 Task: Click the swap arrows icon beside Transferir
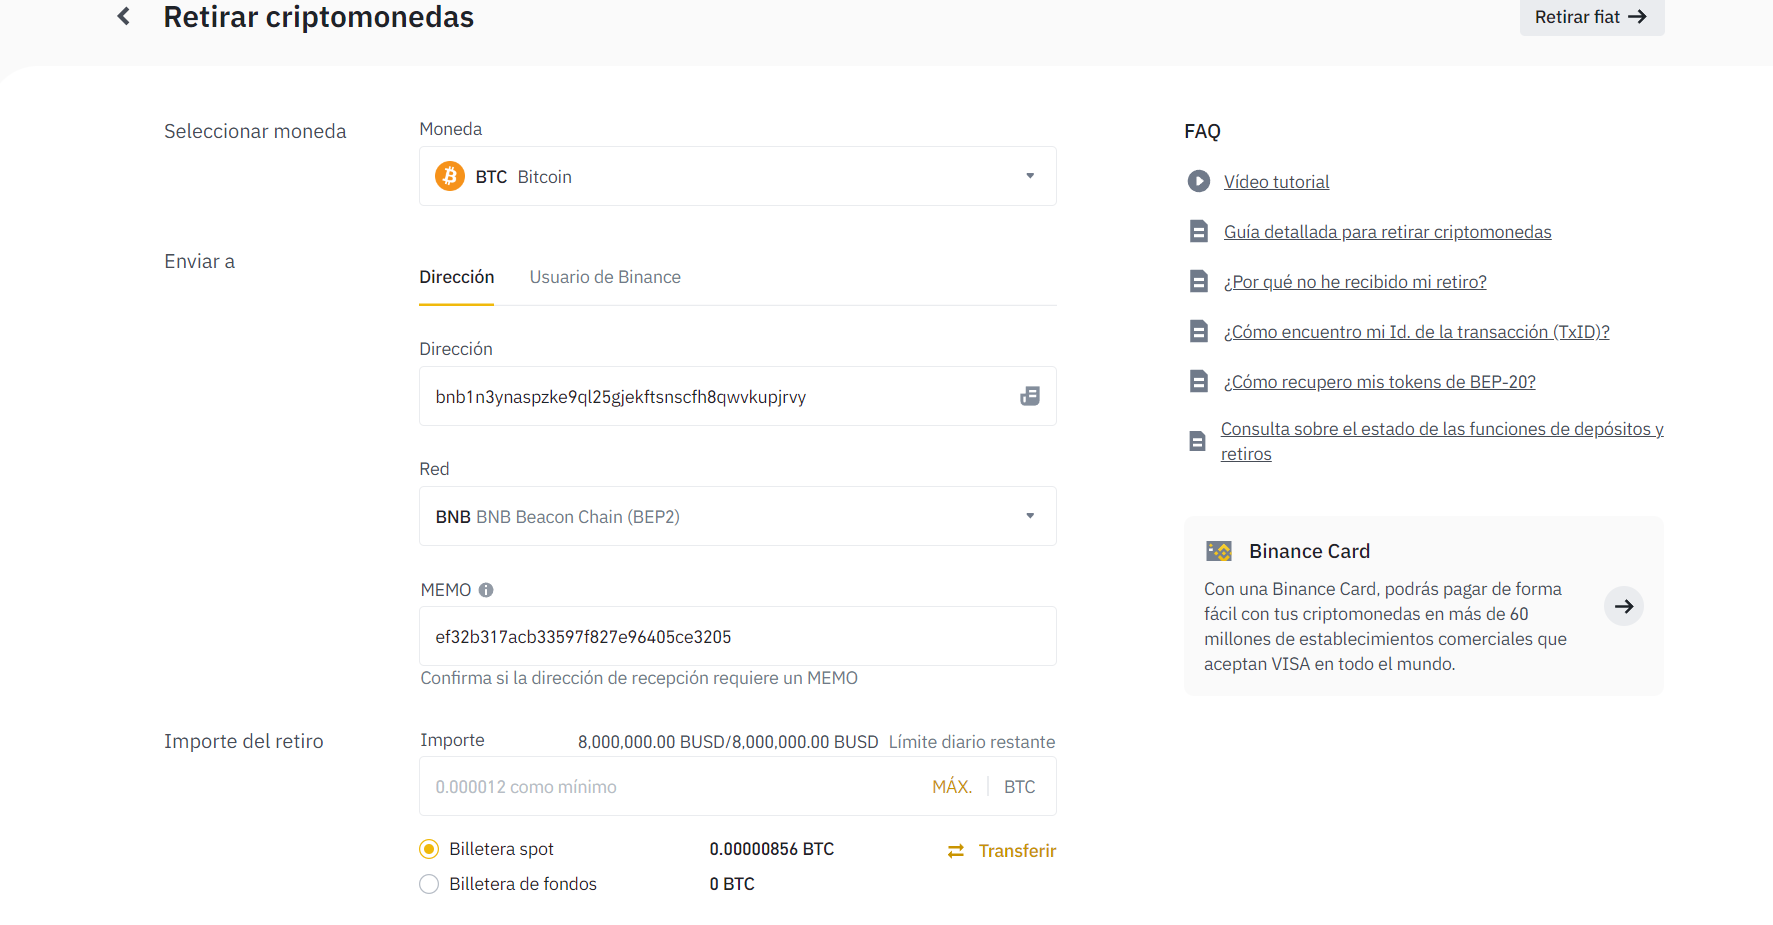click(x=956, y=851)
